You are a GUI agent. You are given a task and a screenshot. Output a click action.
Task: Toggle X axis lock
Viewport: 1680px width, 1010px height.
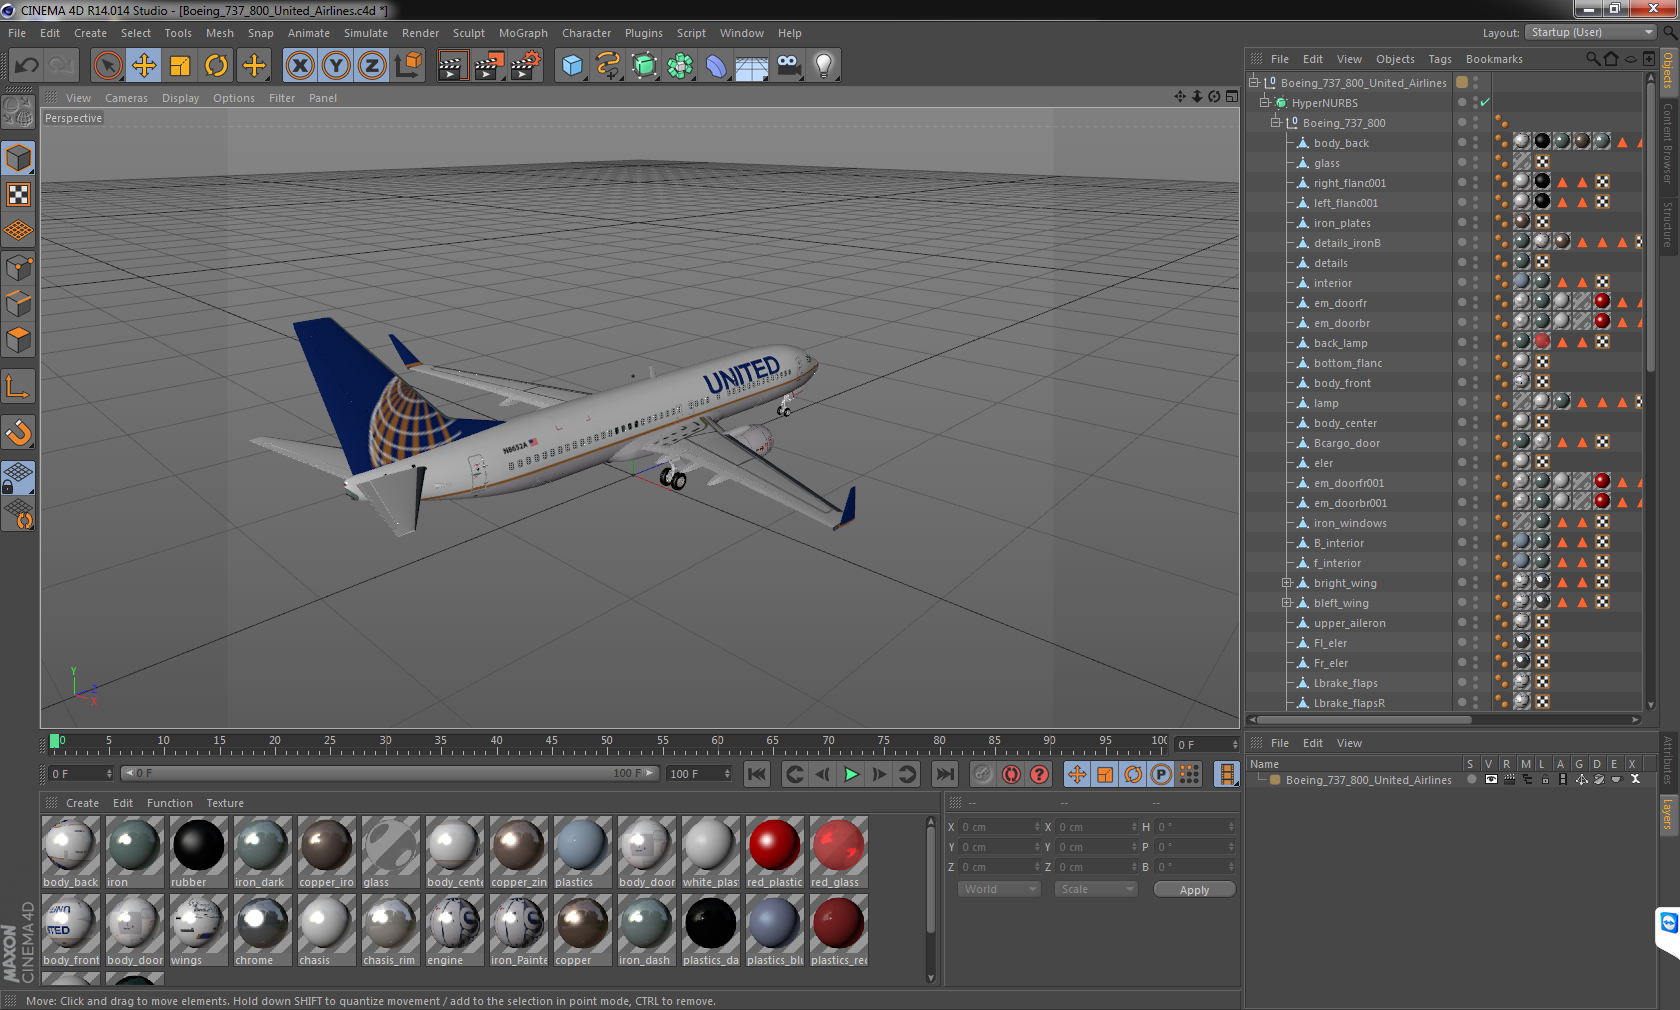[x=299, y=66]
